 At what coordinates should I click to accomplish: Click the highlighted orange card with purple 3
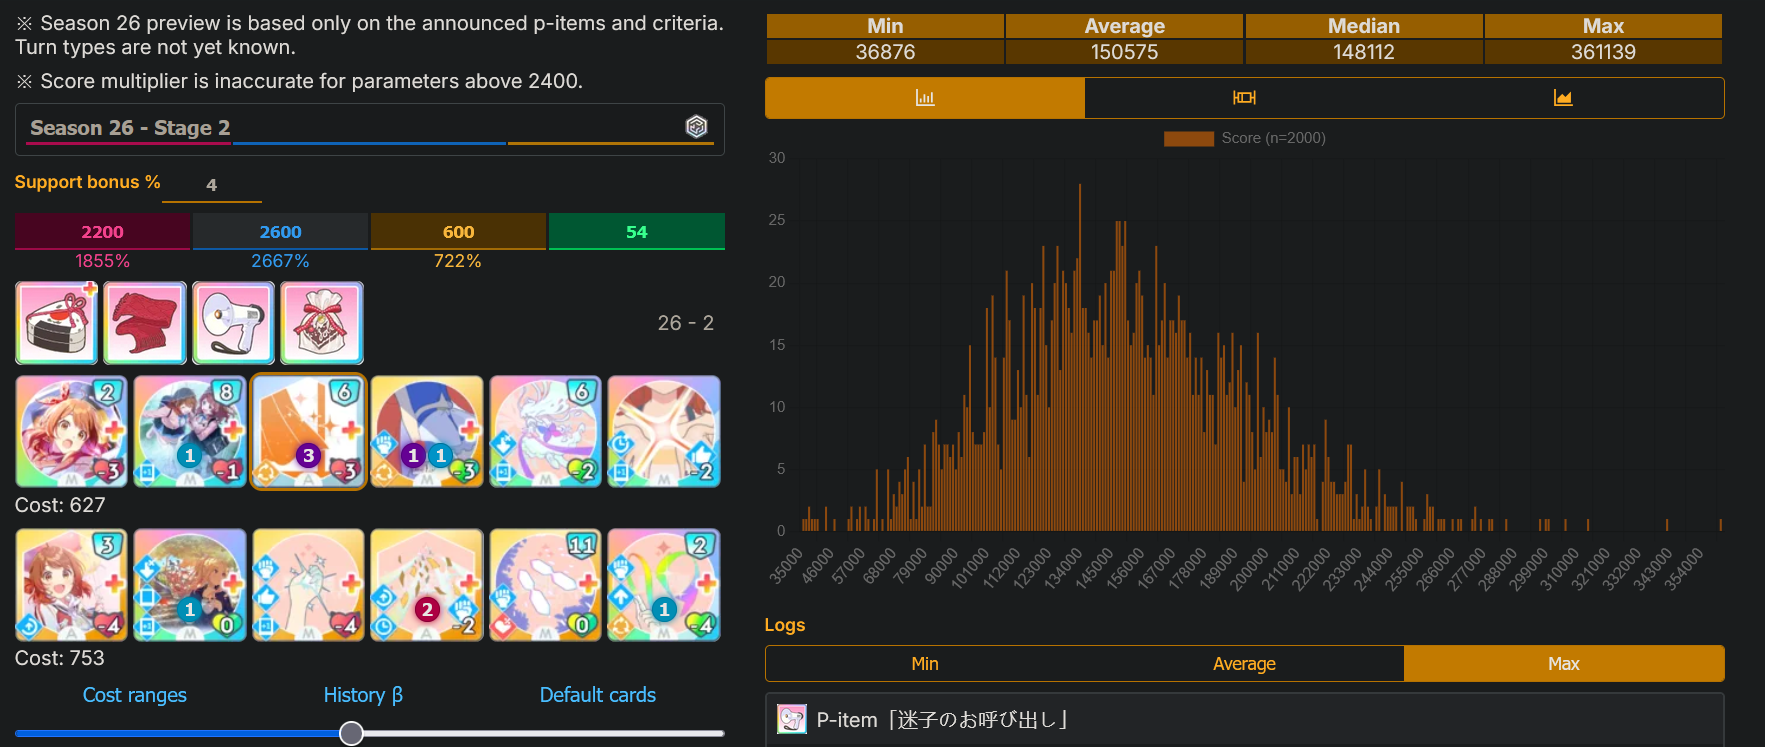[x=308, y=432]
